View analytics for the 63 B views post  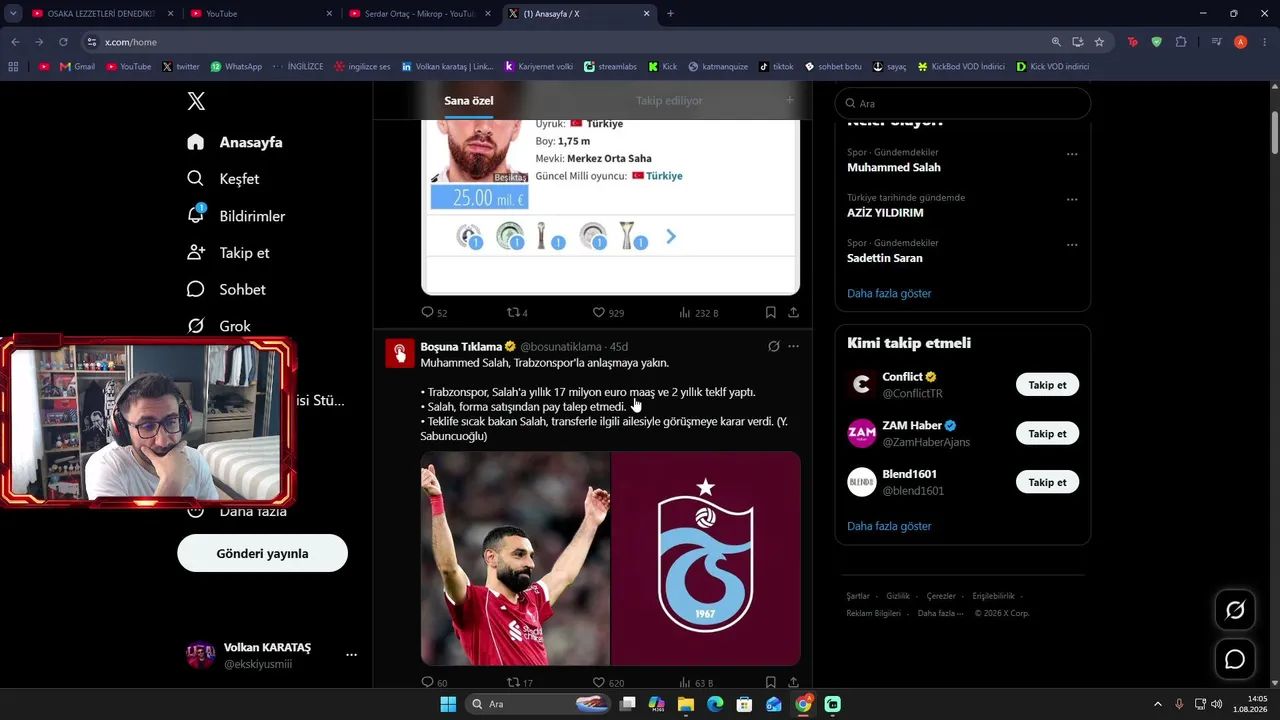tap(696, 683)
